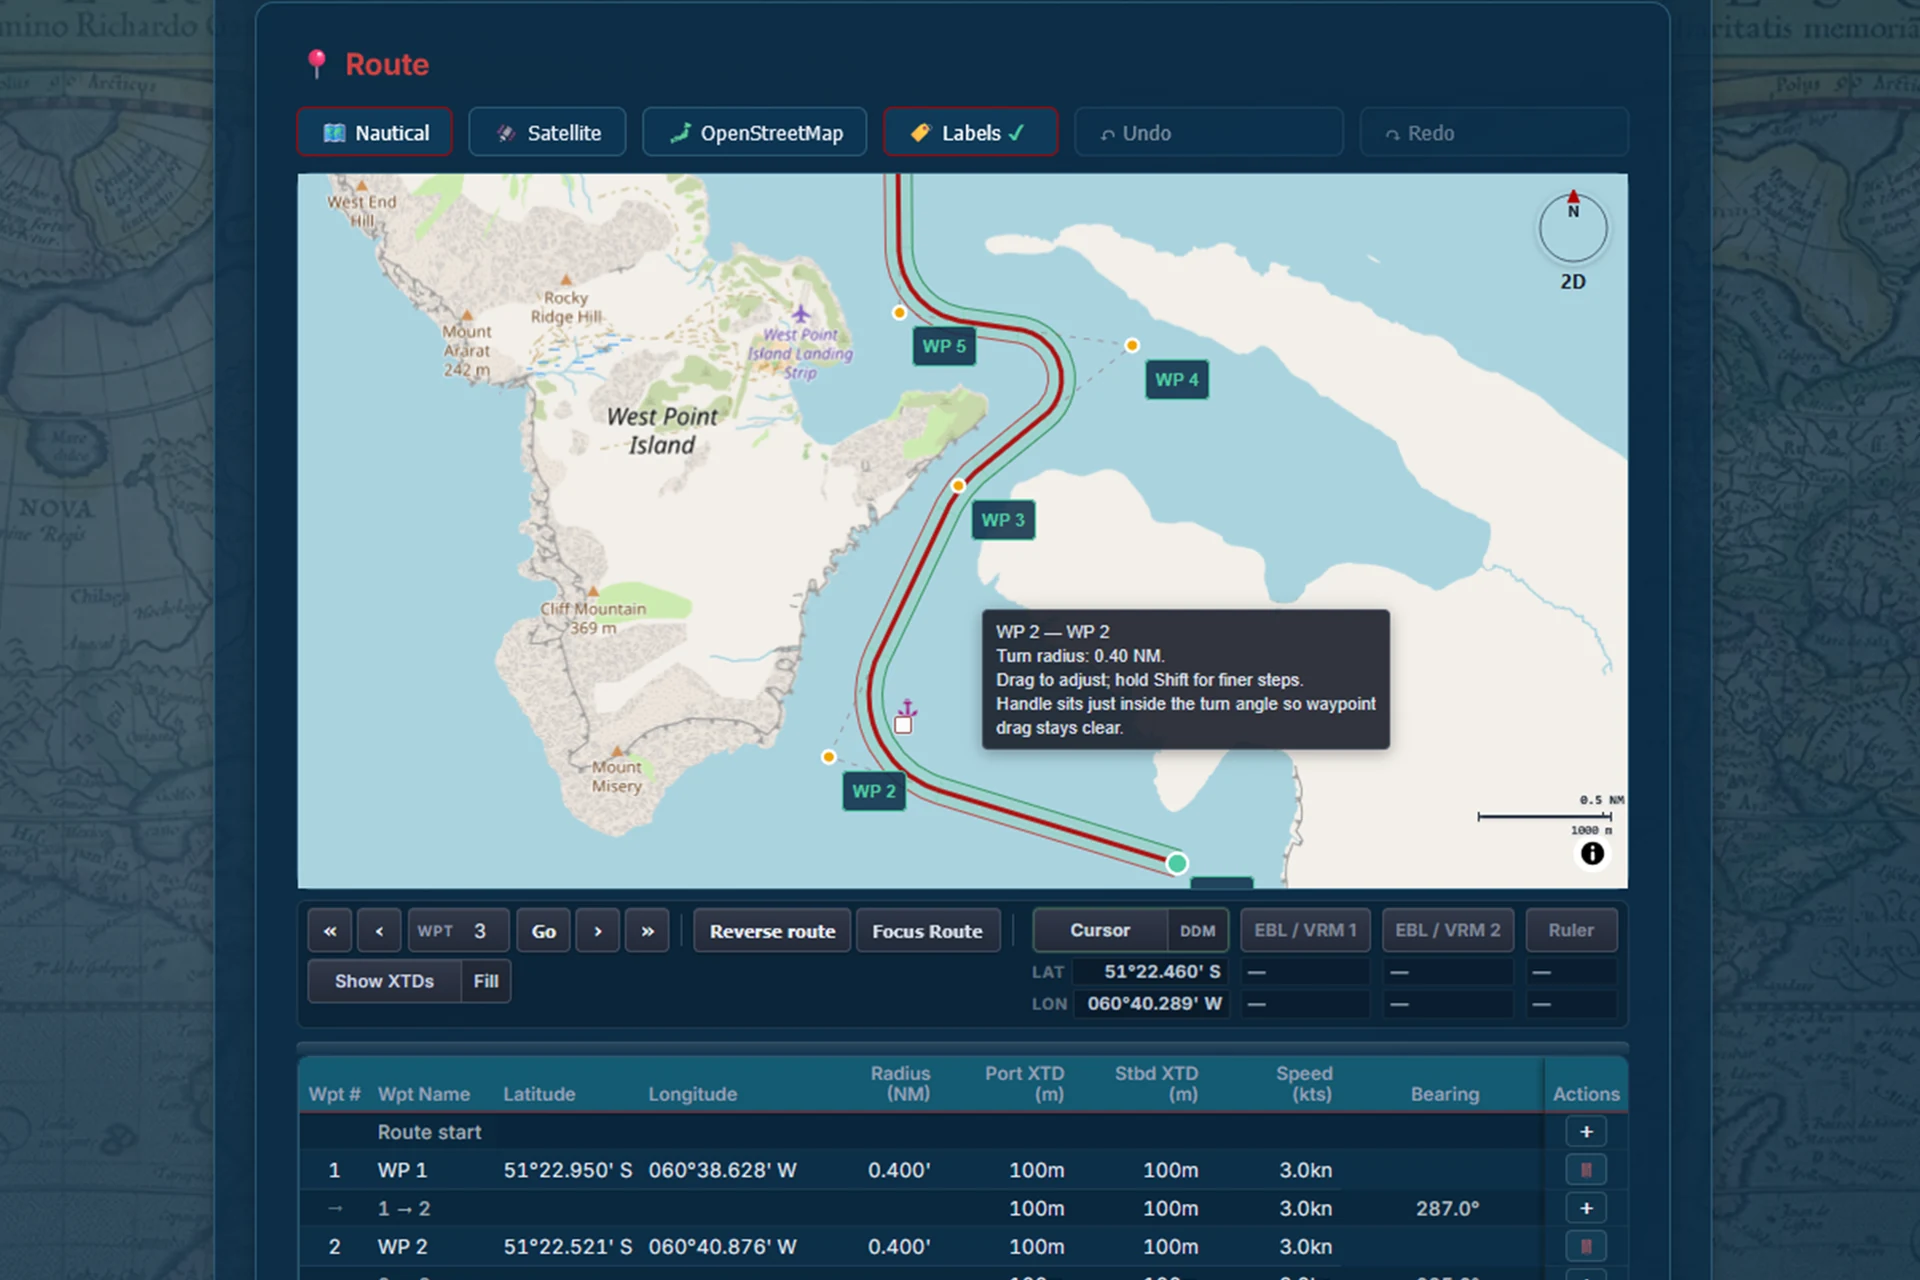The height and width of the screenshot is (1280, 1920).
Task: Click WP 2 latitude 51°22.521' S
Action: click(567, 1247)
